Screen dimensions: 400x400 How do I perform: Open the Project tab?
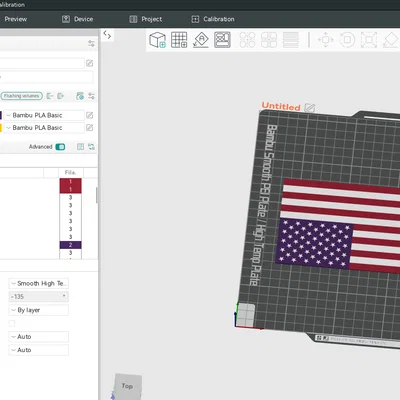146,19
